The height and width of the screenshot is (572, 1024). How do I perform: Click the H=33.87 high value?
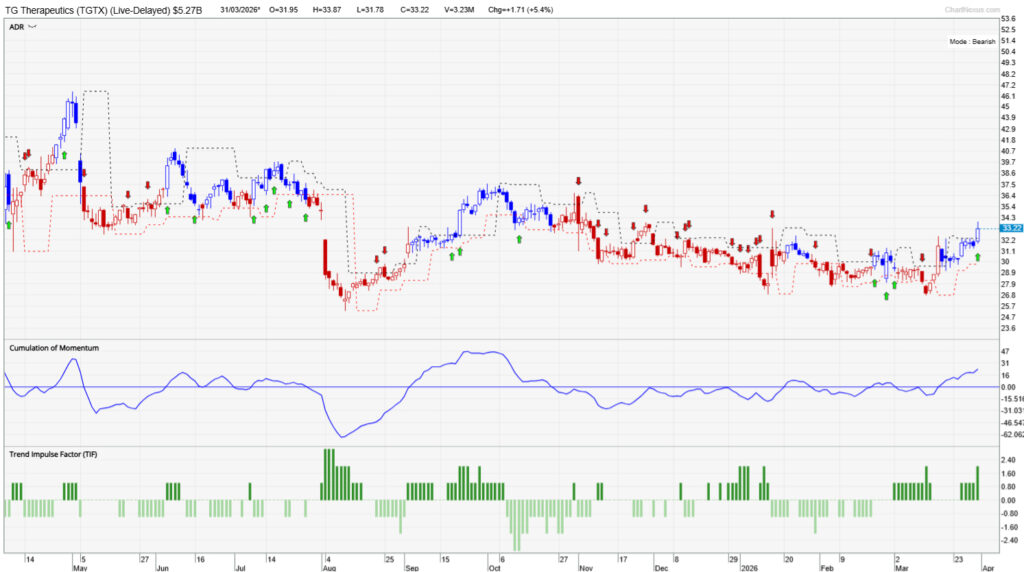click(326, 10)
